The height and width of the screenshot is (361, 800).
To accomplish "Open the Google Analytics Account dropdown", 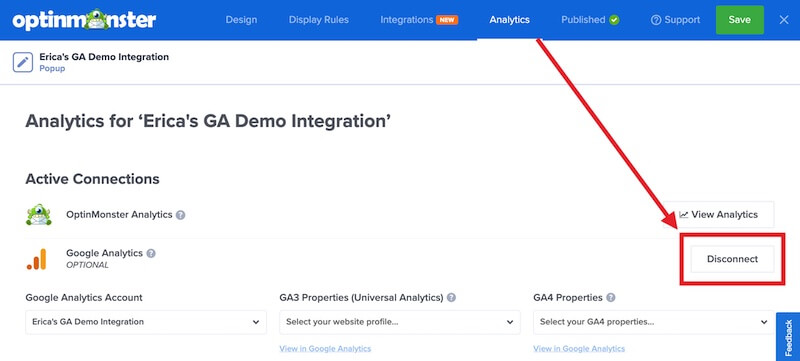I will coord(146,322).
